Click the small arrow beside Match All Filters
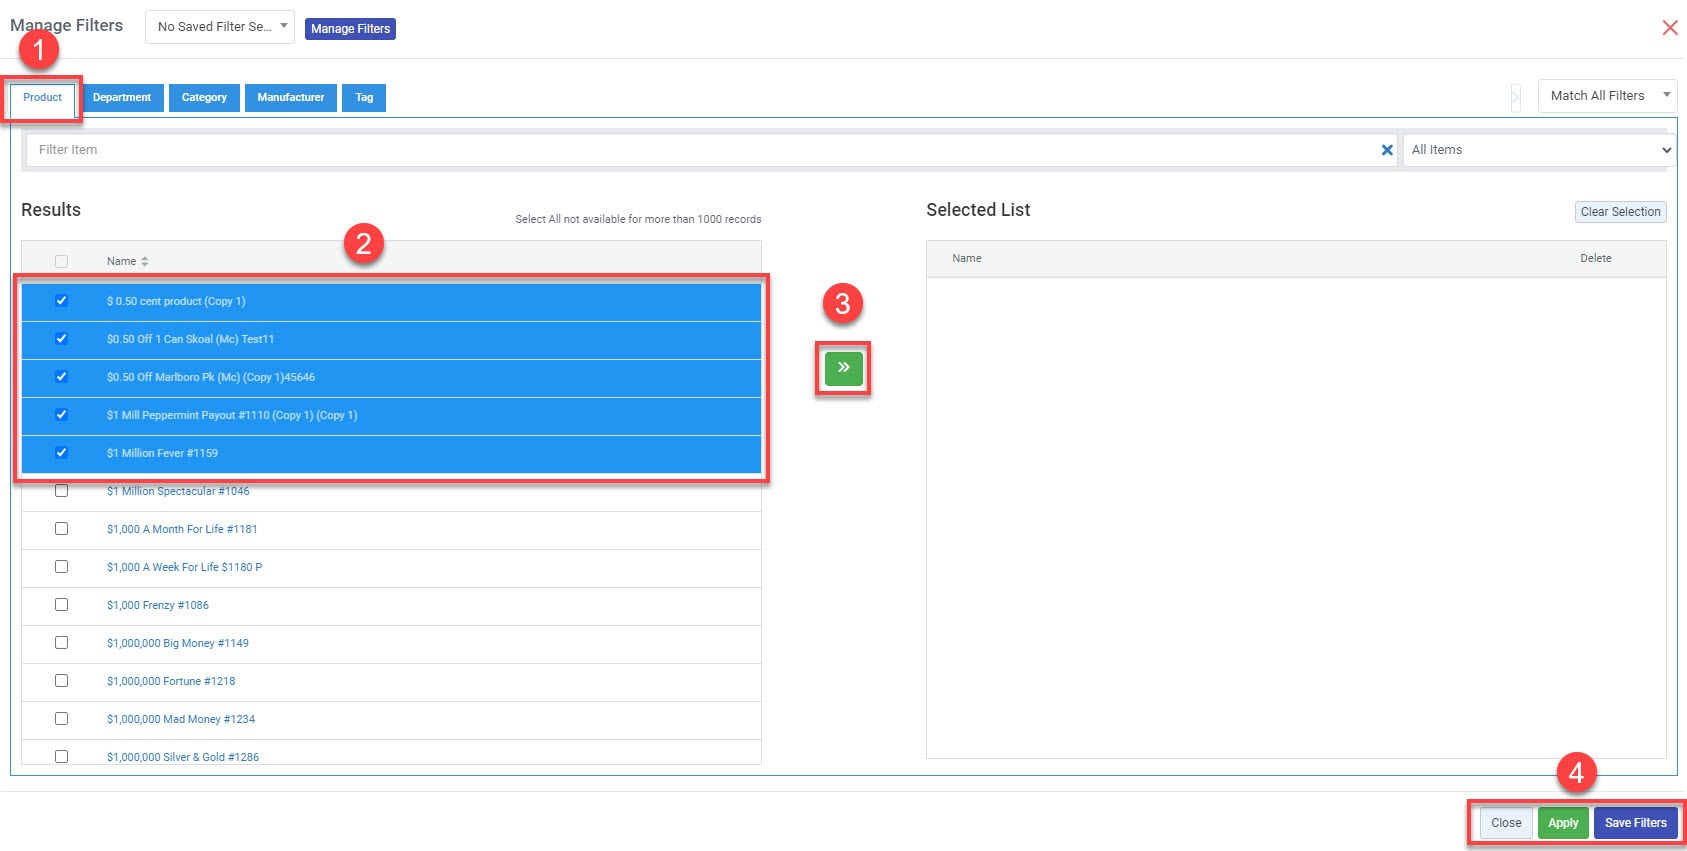 1515,97
